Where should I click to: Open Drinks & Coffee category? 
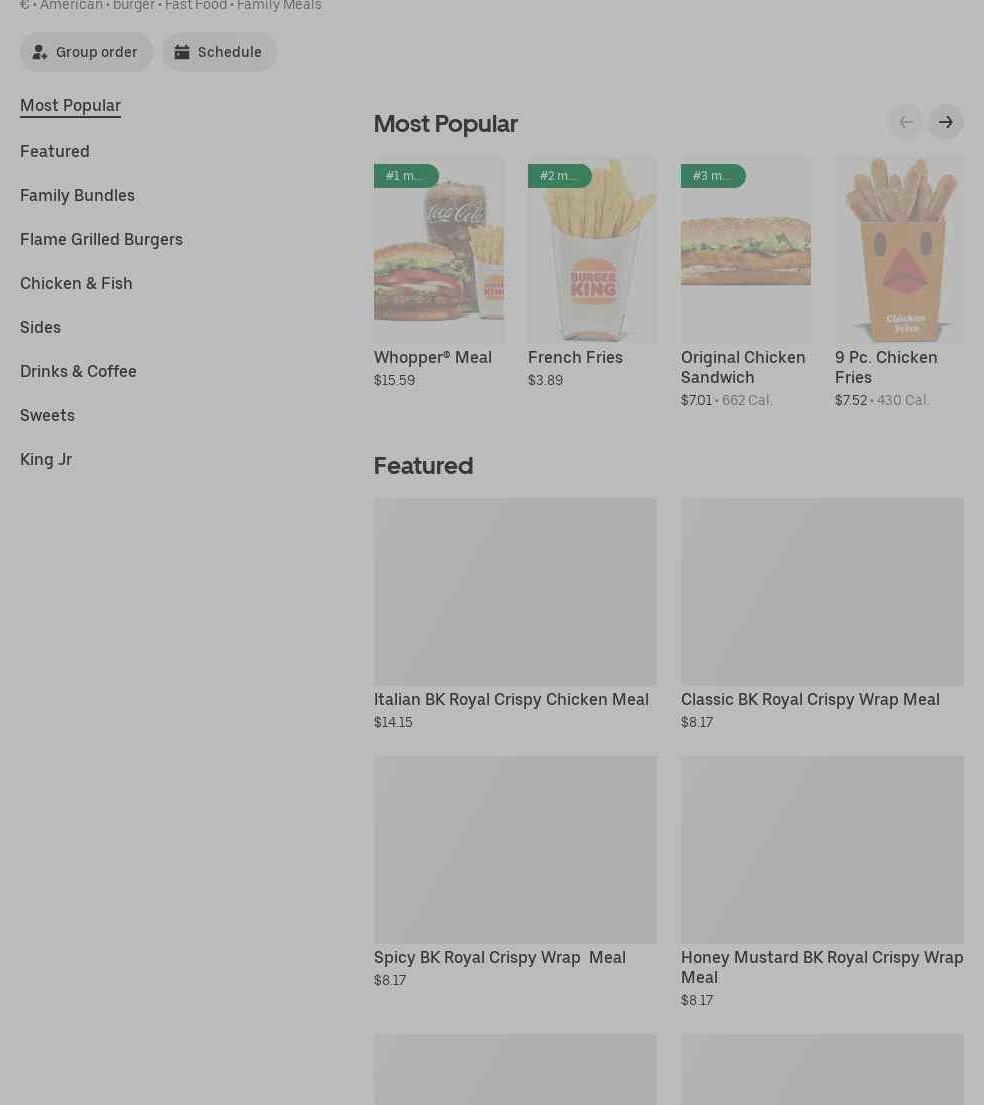point(78,371)
